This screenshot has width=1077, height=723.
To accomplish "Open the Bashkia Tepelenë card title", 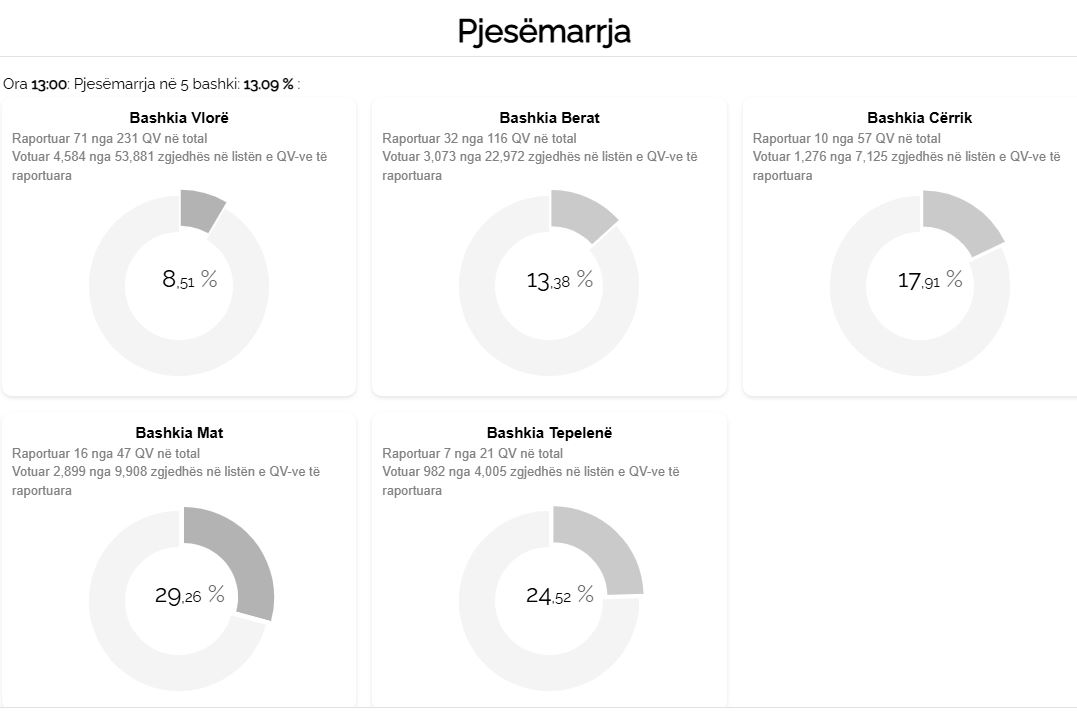I will point(549,433).
